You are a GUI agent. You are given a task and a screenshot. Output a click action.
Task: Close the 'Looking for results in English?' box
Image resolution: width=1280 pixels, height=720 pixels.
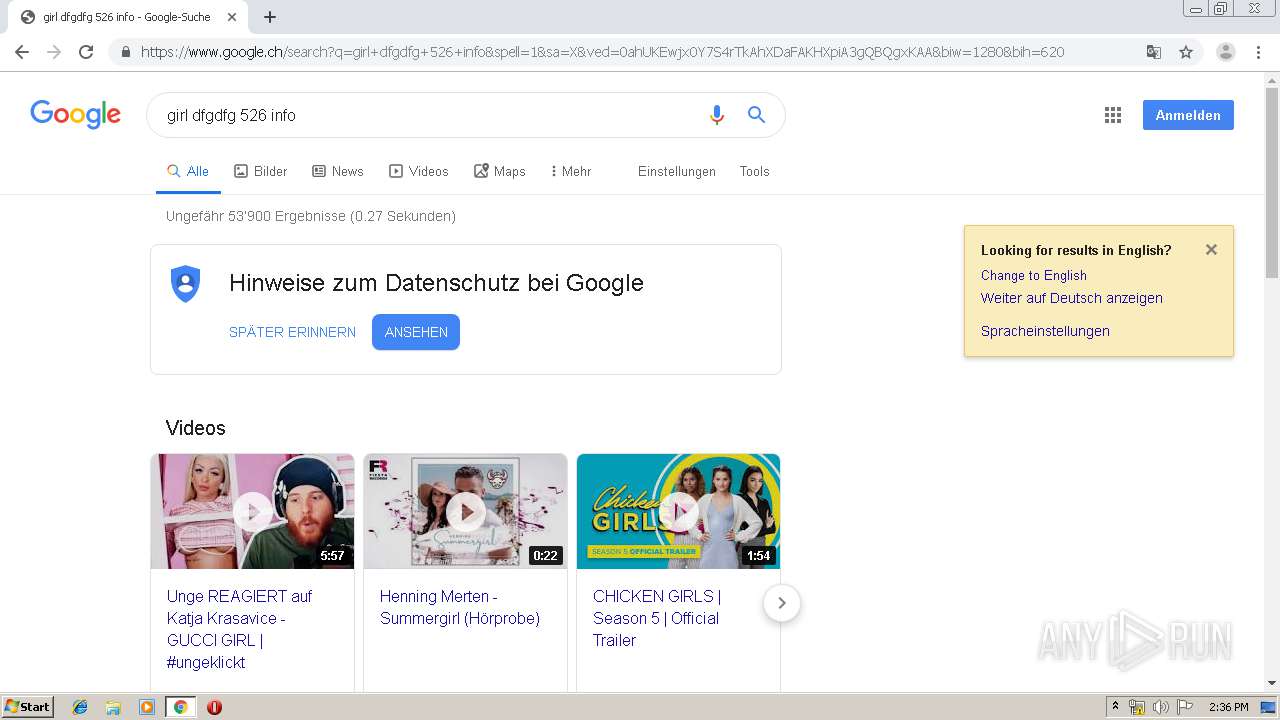tap(1211, 250)
